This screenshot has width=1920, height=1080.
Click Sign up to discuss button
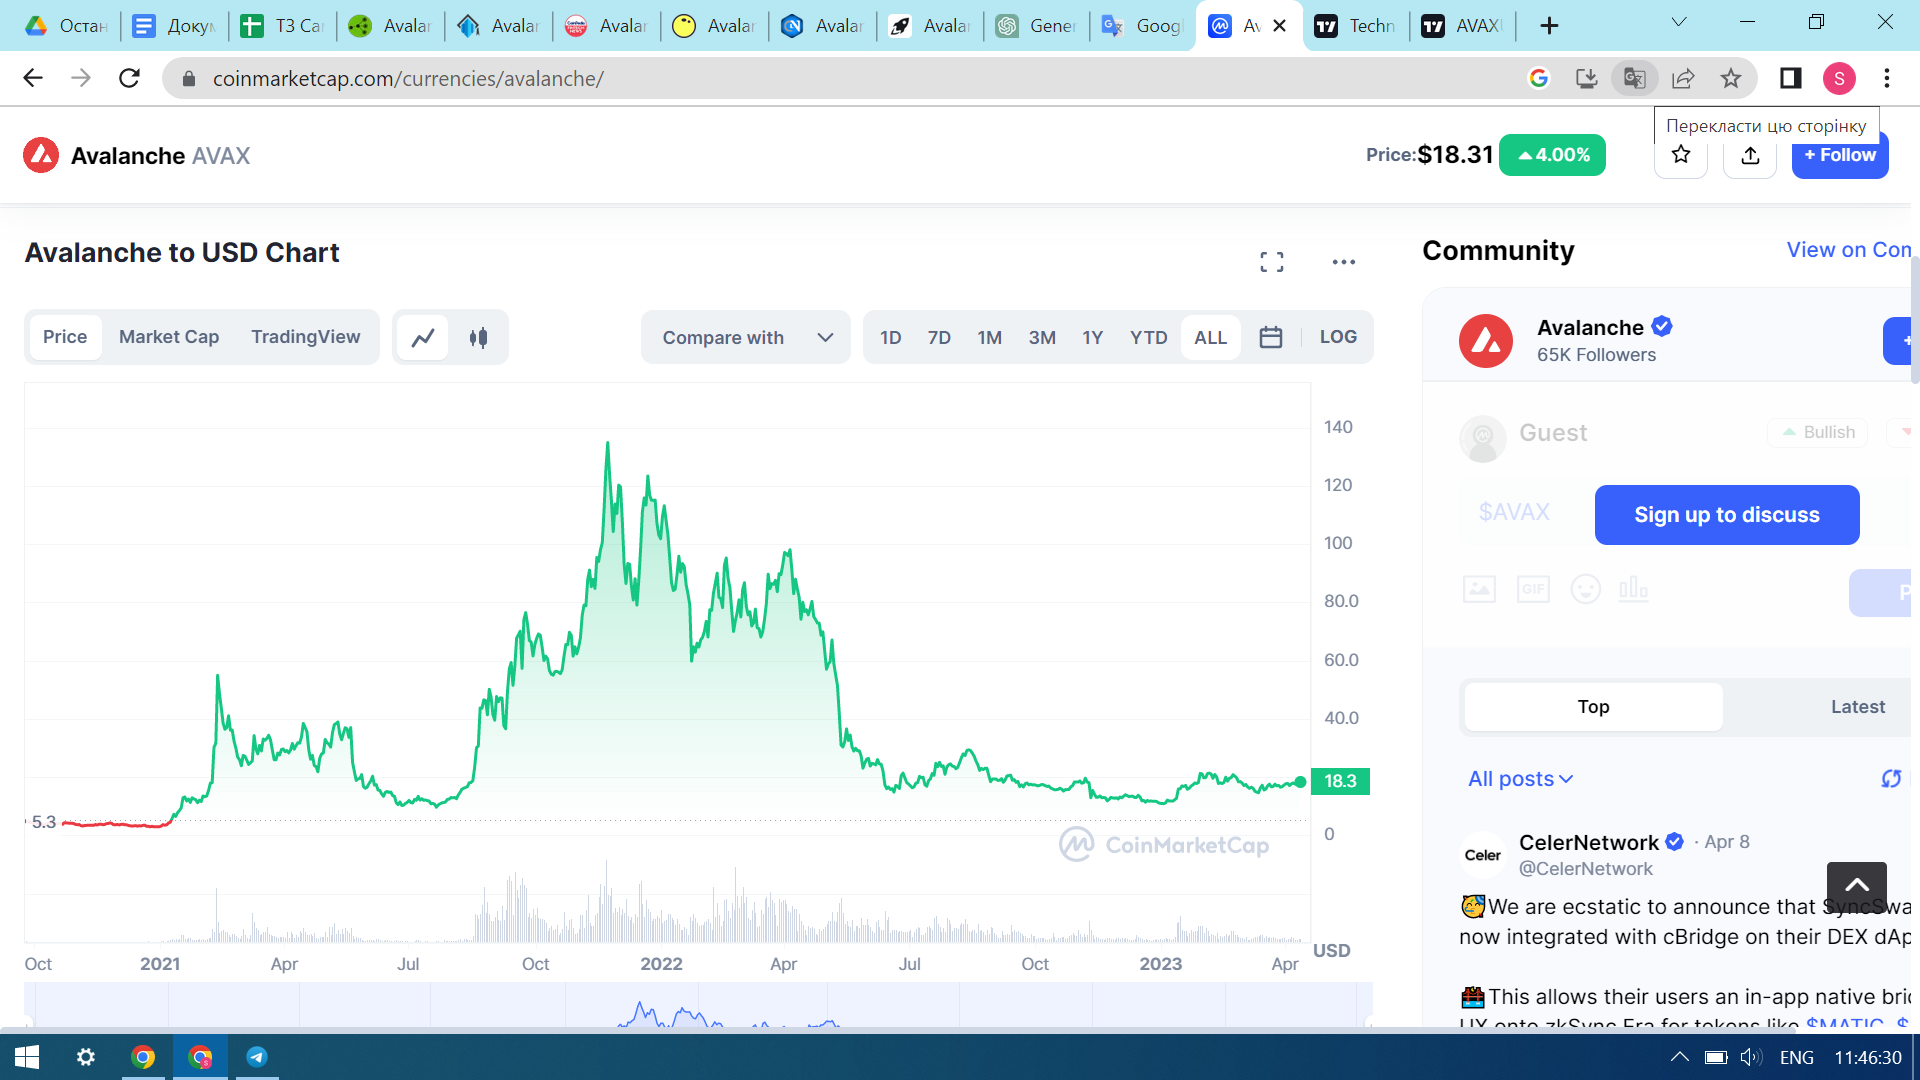(x=1727, y=515)
